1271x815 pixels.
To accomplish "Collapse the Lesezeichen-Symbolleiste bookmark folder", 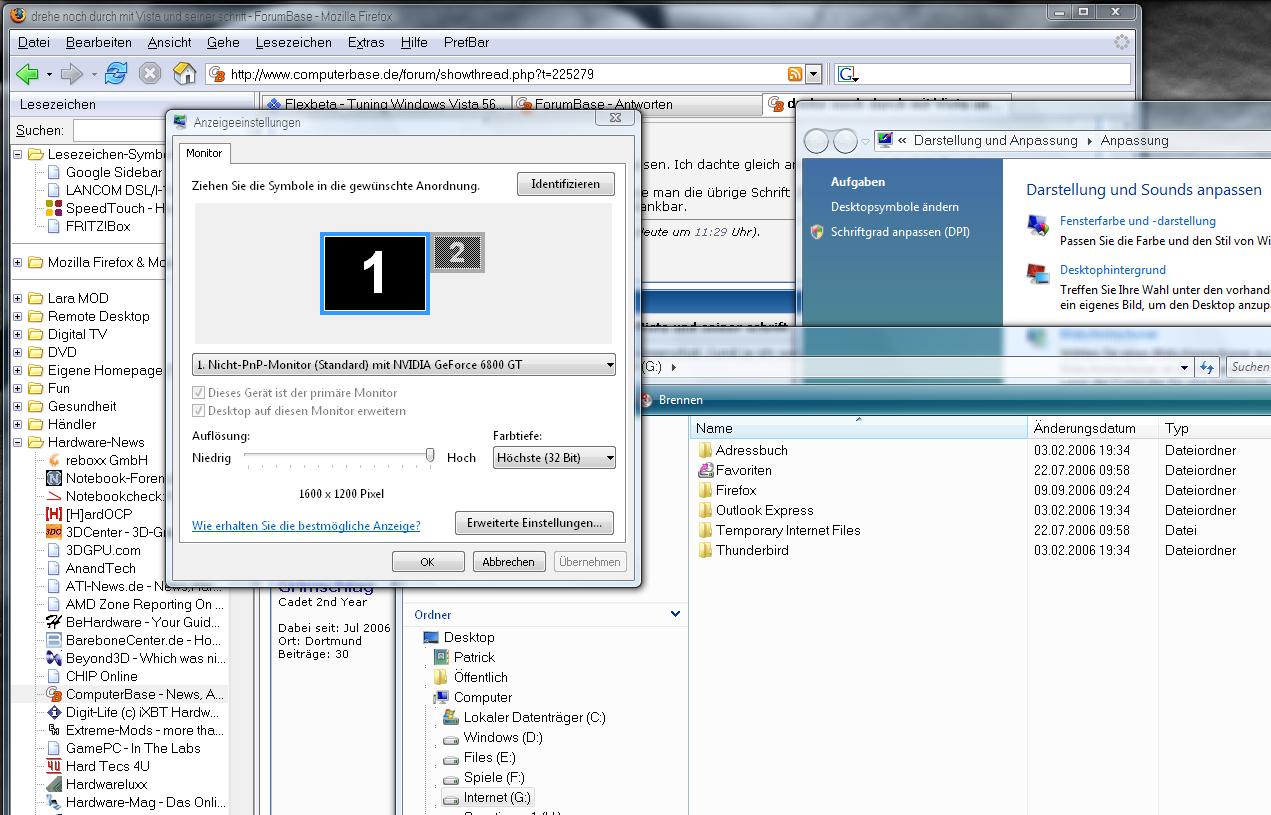I will (x=18, y=154).
